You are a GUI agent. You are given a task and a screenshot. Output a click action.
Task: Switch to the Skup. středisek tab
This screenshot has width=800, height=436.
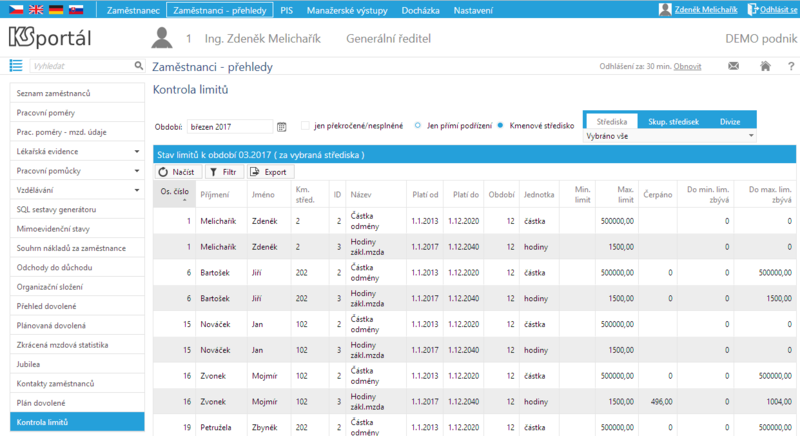pos(673,121)
